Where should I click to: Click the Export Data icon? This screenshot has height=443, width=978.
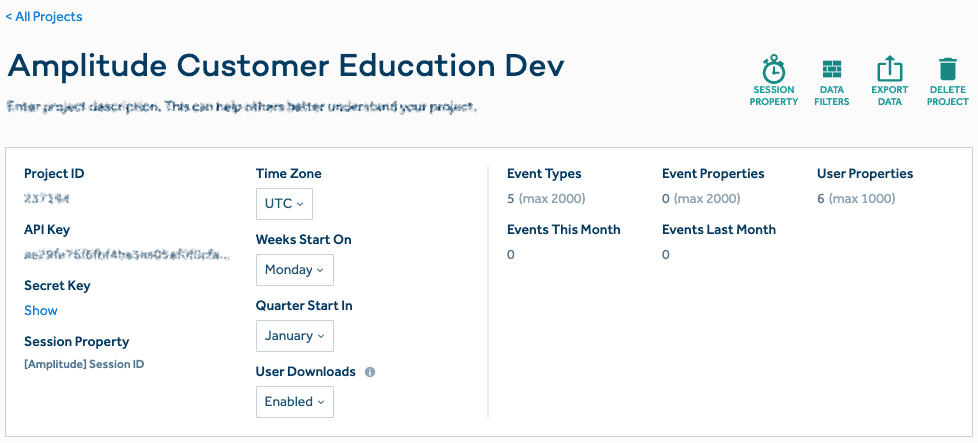[889, 71]
